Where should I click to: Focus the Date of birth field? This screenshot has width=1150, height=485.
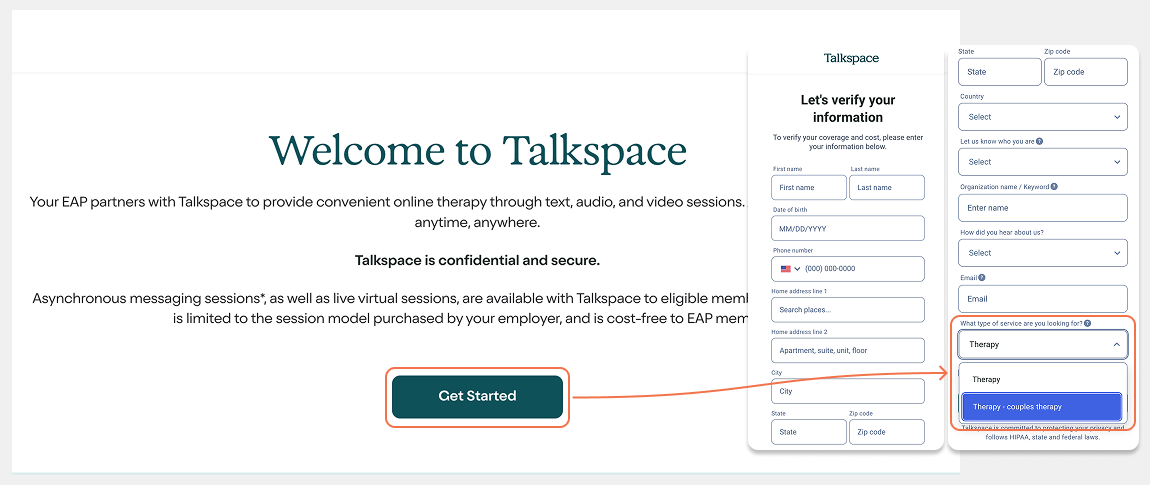click(x=847, y=228)
